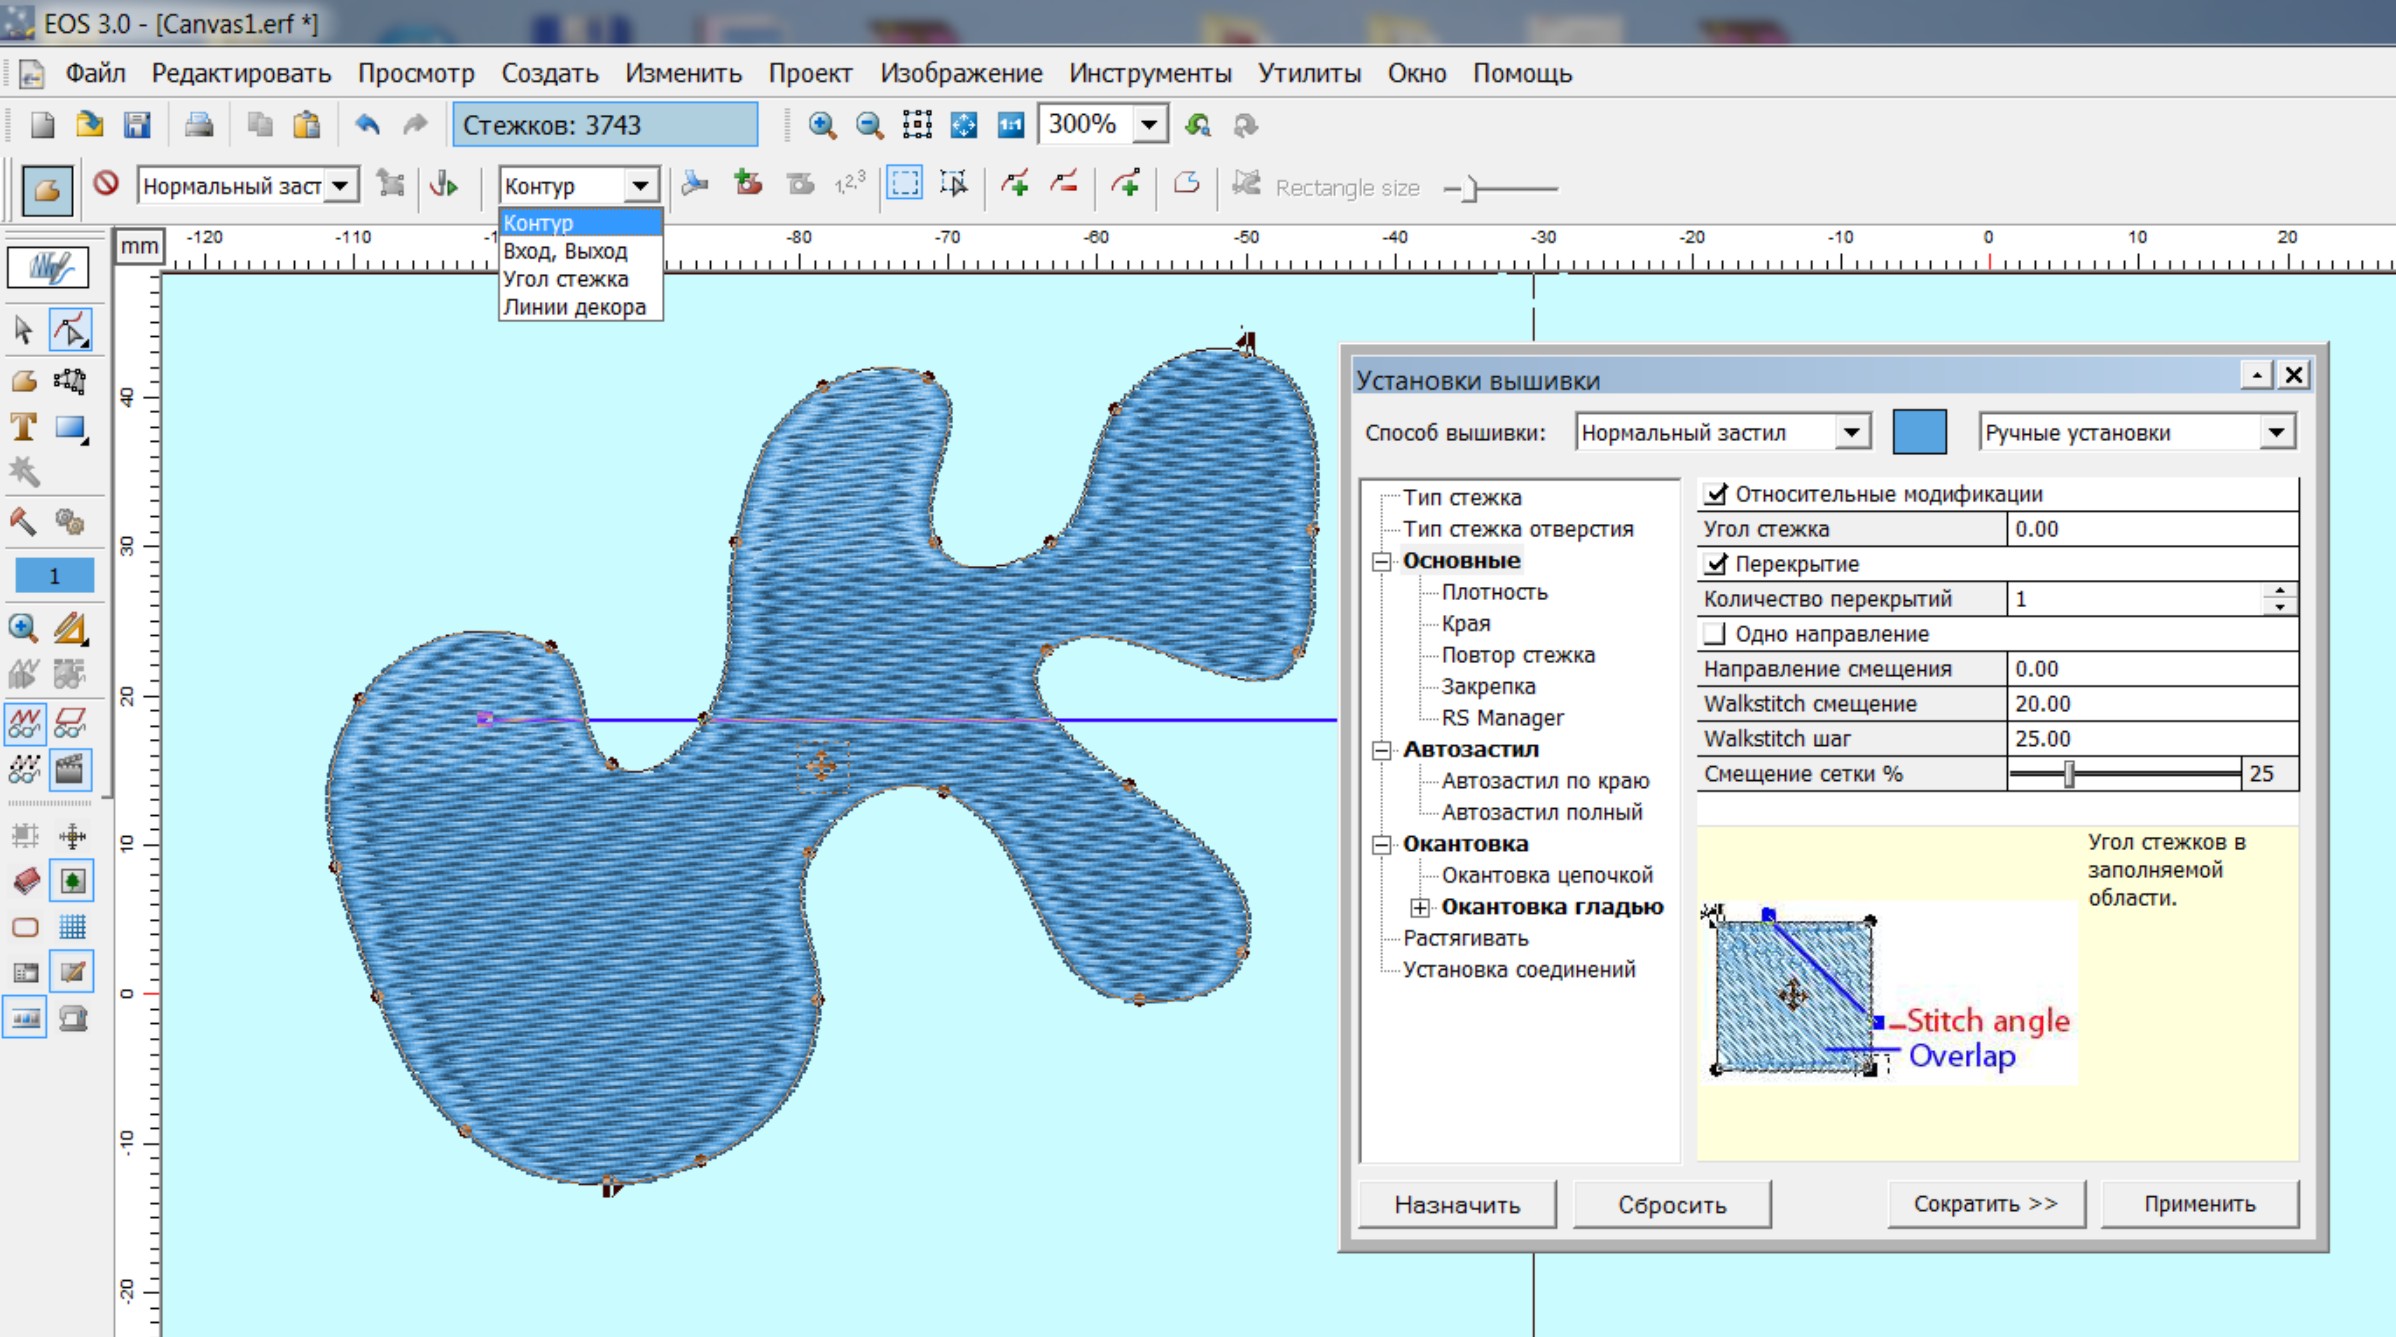Screen dimensions: 2396x1337
Task: Collapse the Основные tree node
Action: coord(1382,561)
